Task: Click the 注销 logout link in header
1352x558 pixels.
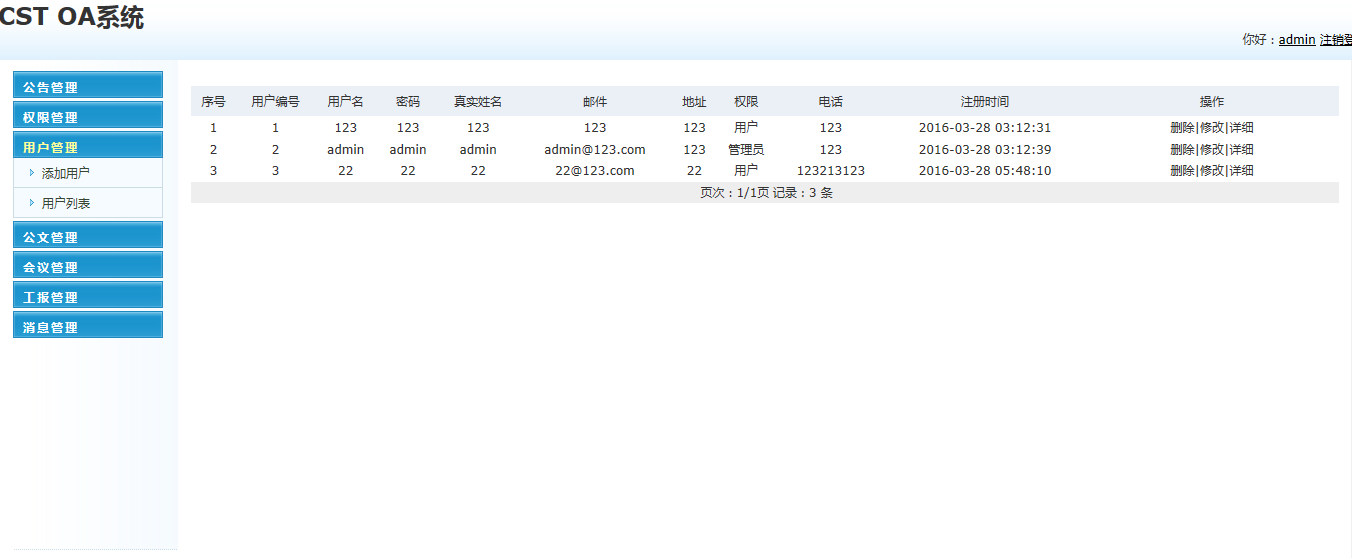Action: (x=1335, y=40)
